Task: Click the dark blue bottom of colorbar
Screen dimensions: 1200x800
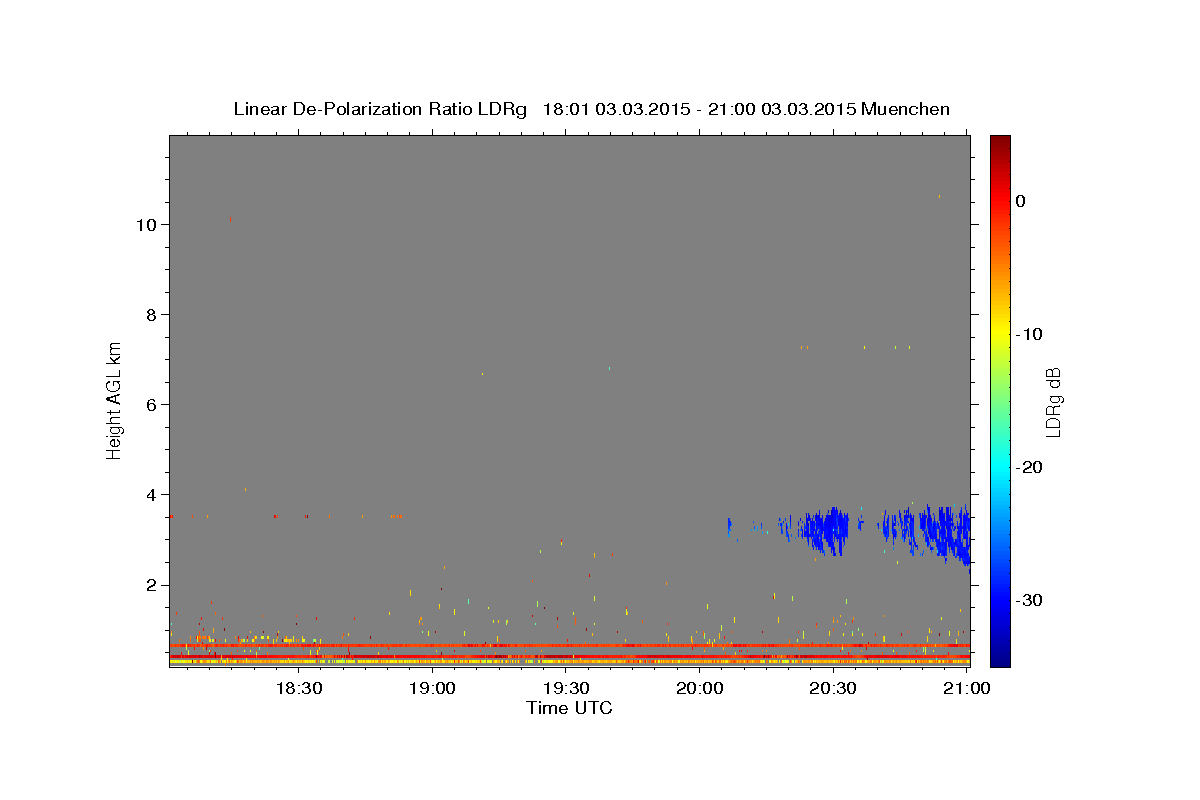Action: (x=1000, y=655)
